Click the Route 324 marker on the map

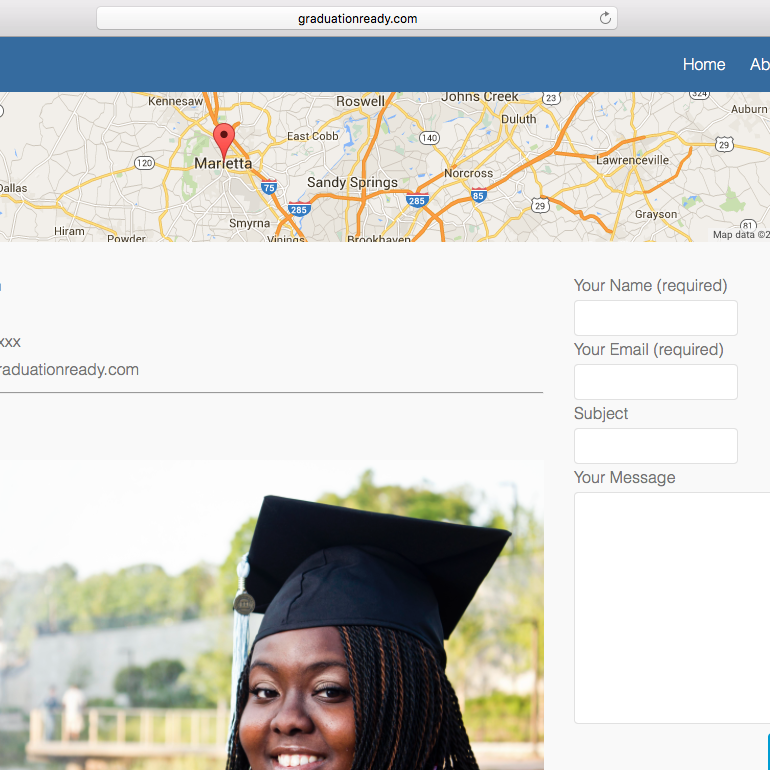click(x=700, y=93)
